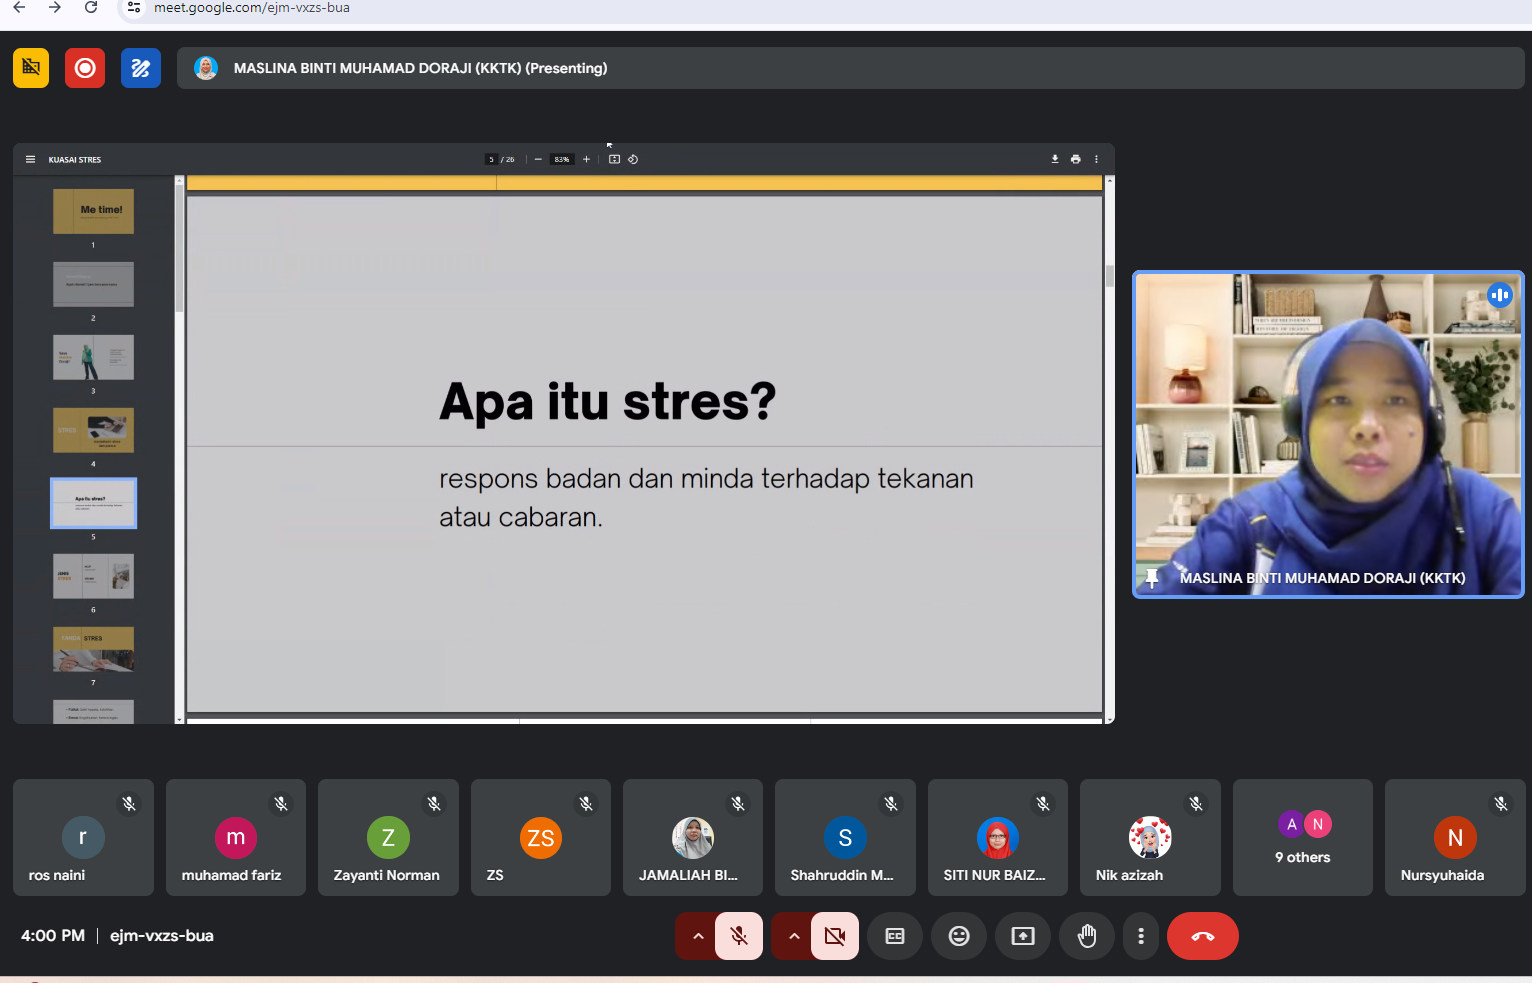This screenshot has height=983, width=1532.
Task: Open the send a reaction emoji panel
Action: click(959, 936)
